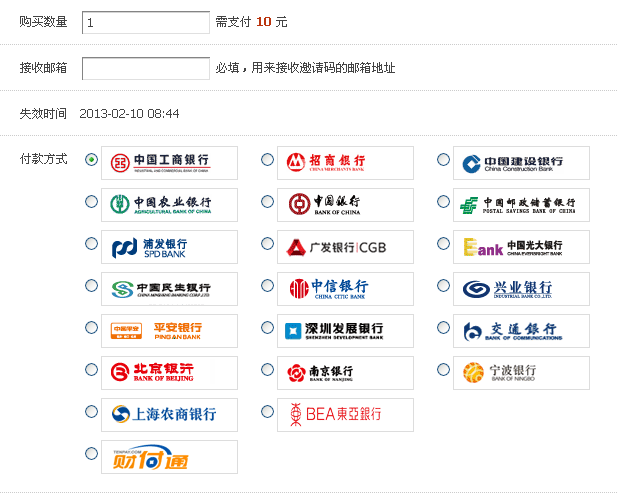This screenshot has height=496, width=618.
Task: Choose the 交通银行 radio option
Action: 443,328
